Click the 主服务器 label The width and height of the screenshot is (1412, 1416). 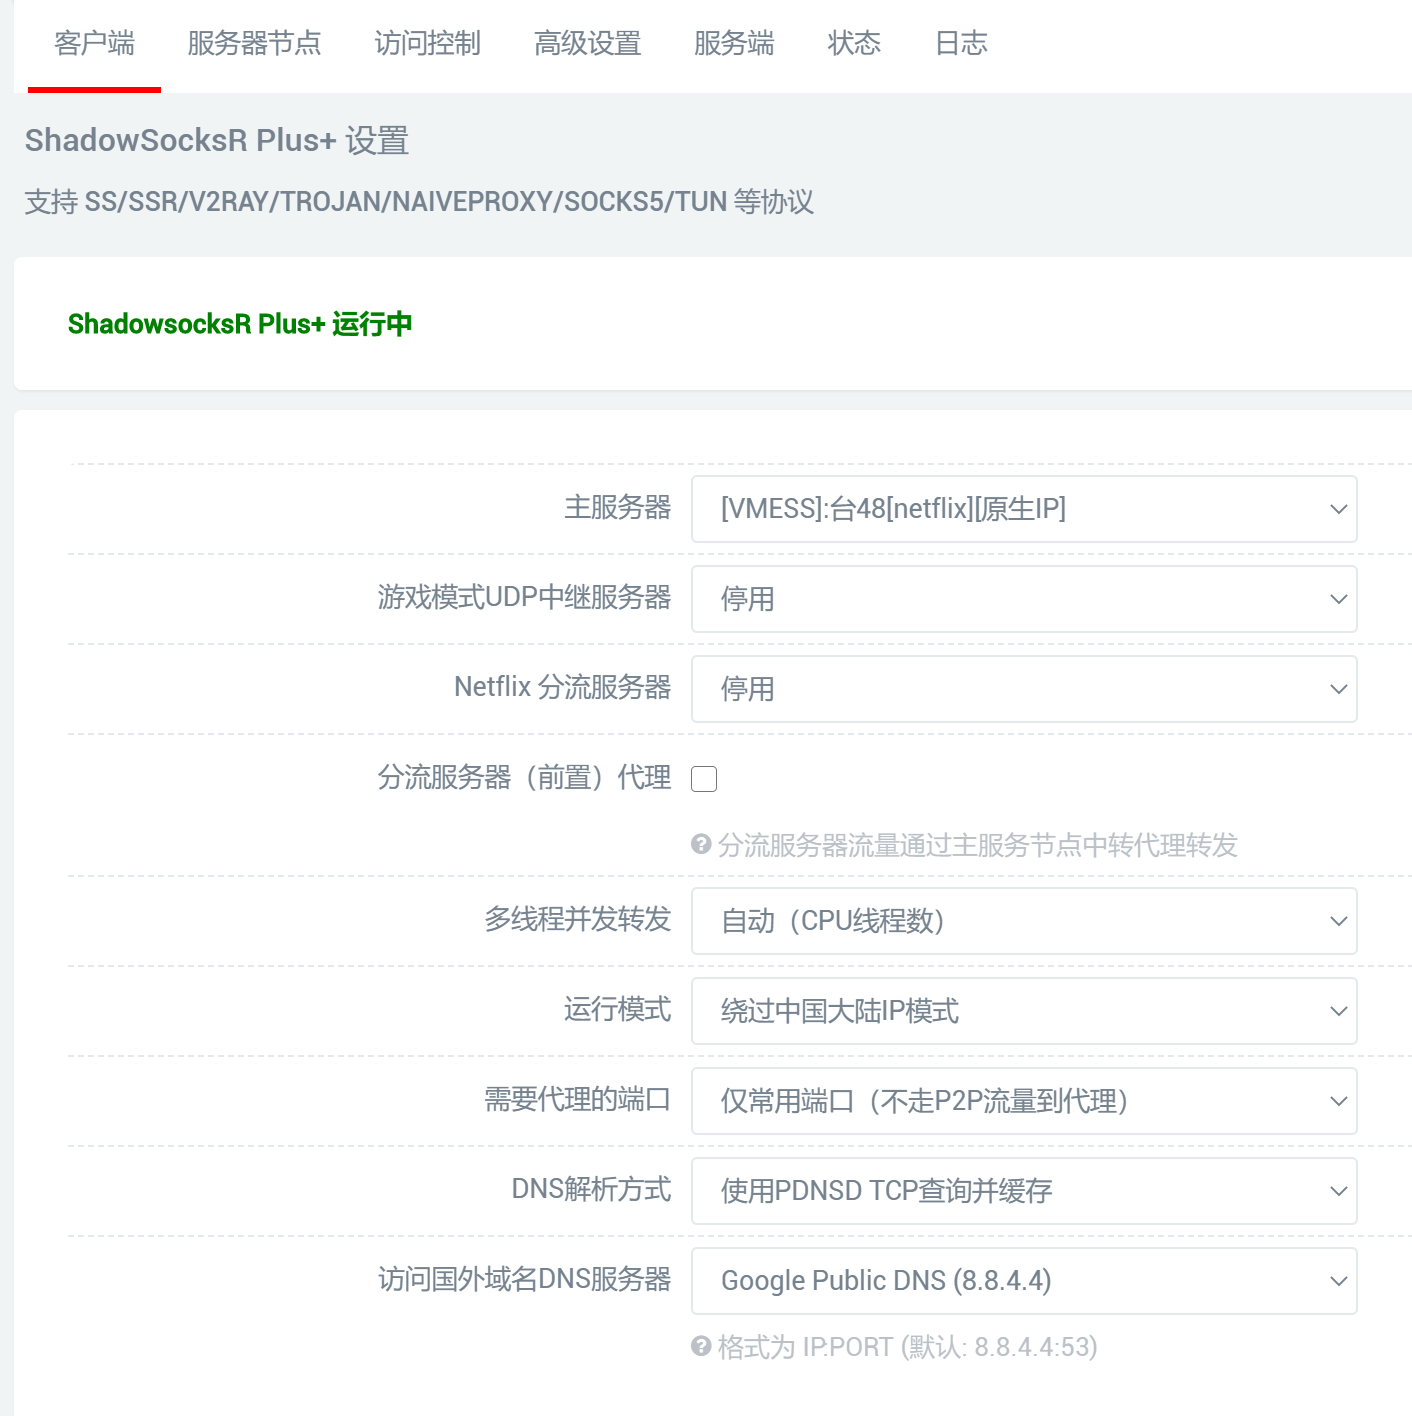click(618, 508)
